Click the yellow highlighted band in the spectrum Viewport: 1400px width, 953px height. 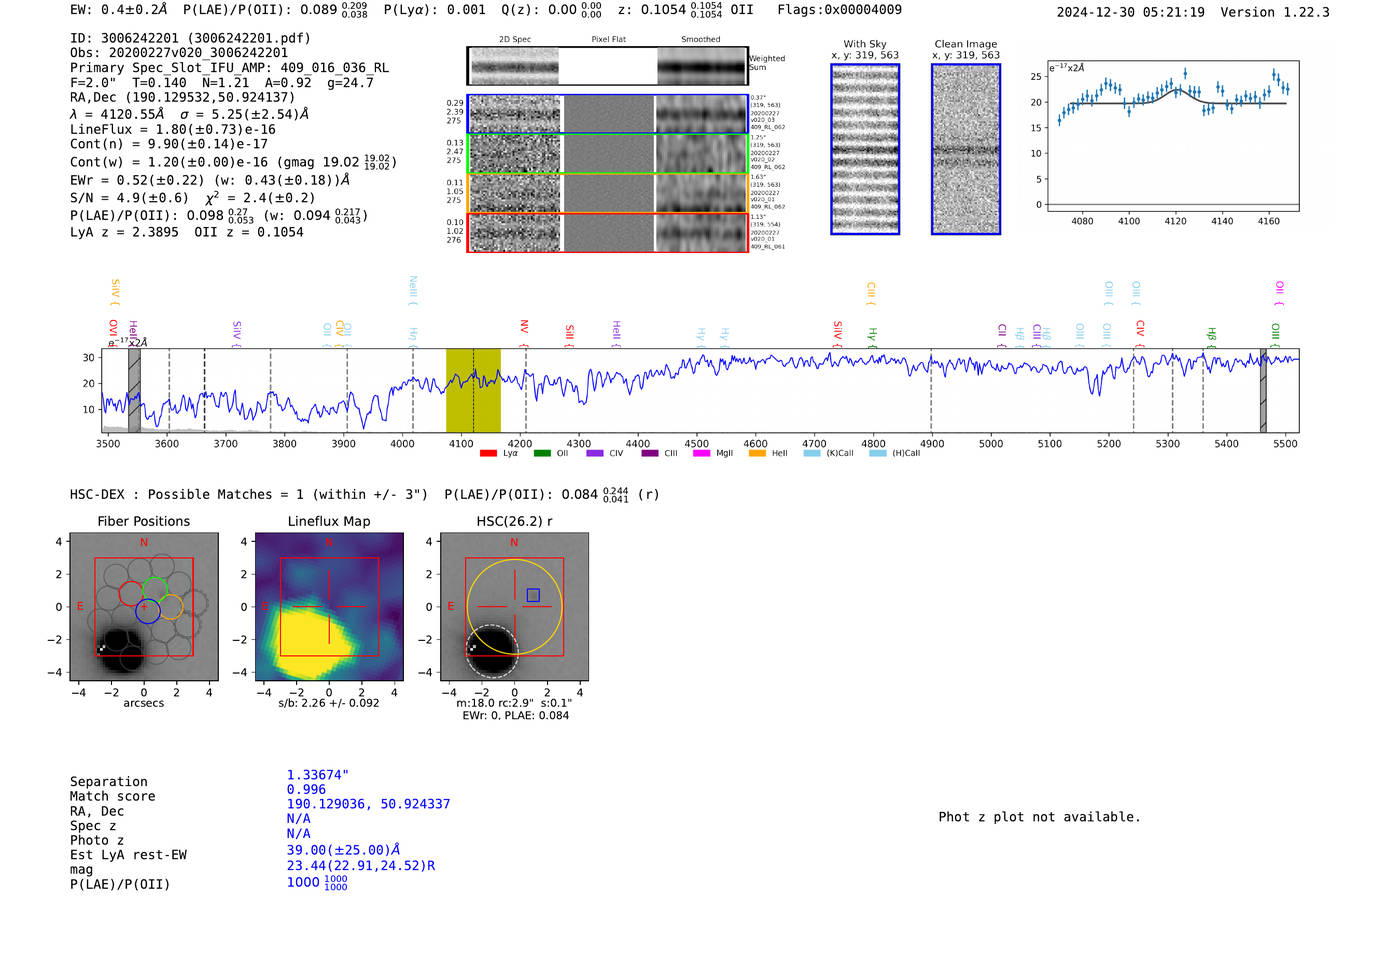tap(473, 390)
